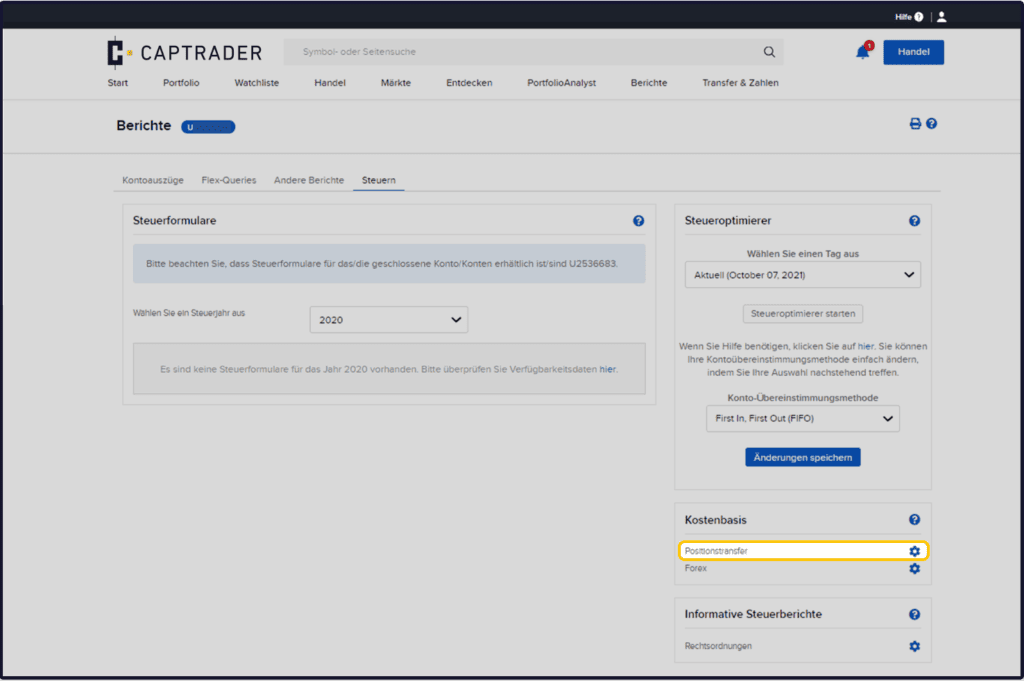The width and height of the screenshot is (1024, 681).
Task: Open the user account icon
Action: click(x=942, y=17)
